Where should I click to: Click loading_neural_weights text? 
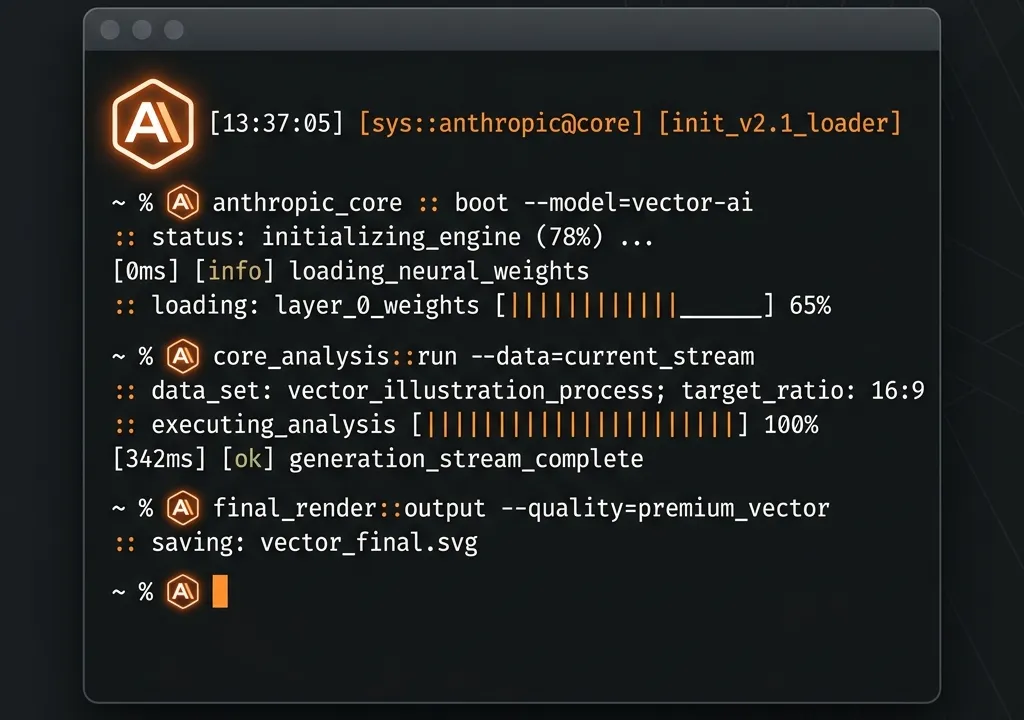pyautogui.click(x=439, y=271)
